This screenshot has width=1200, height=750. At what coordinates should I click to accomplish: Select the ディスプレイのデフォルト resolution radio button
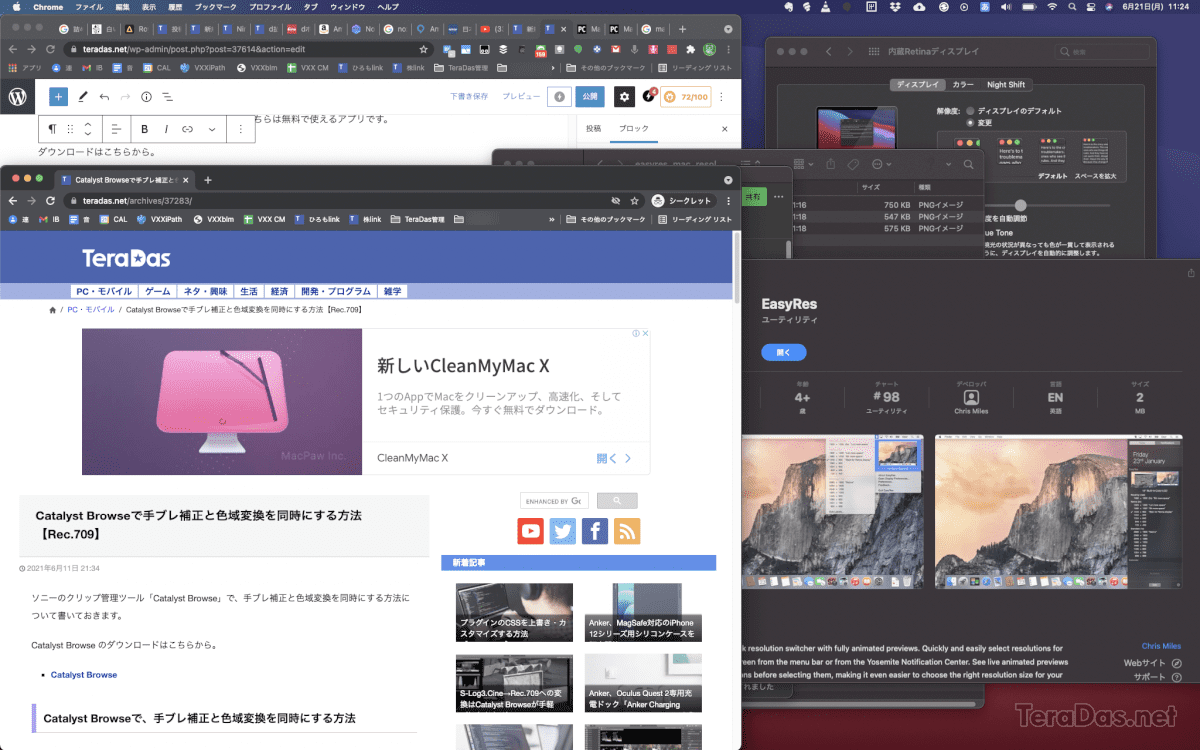click(x=970, y=111)
